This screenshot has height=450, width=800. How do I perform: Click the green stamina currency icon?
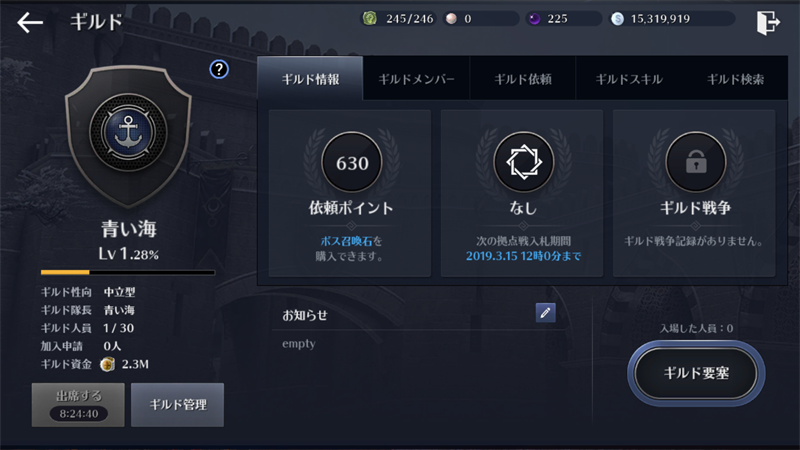point(369,19)
